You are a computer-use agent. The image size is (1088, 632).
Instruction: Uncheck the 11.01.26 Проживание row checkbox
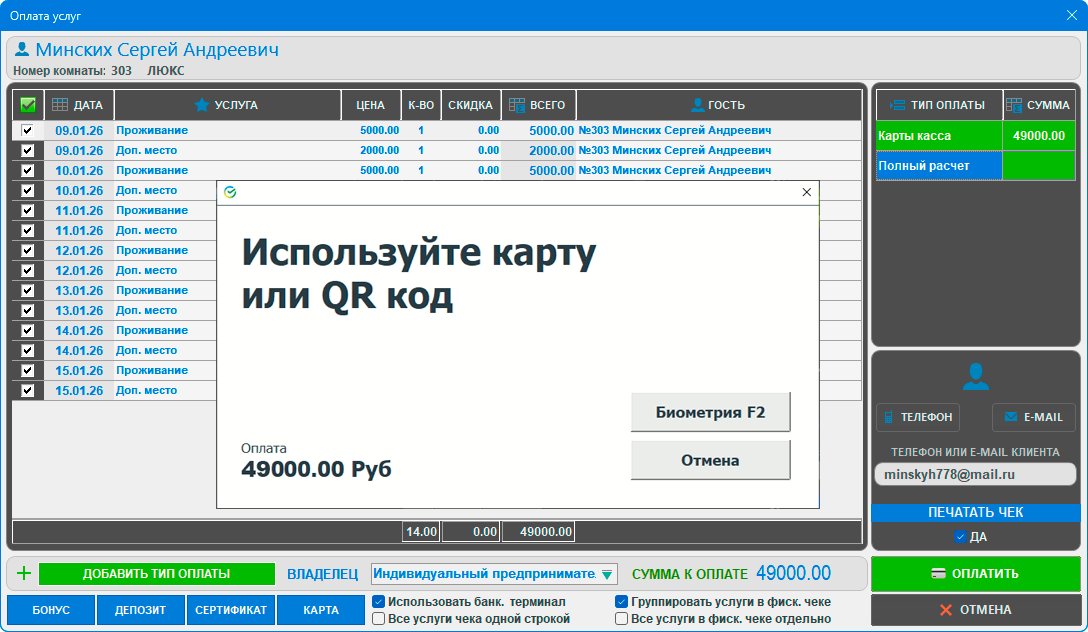tap(27, 210)
